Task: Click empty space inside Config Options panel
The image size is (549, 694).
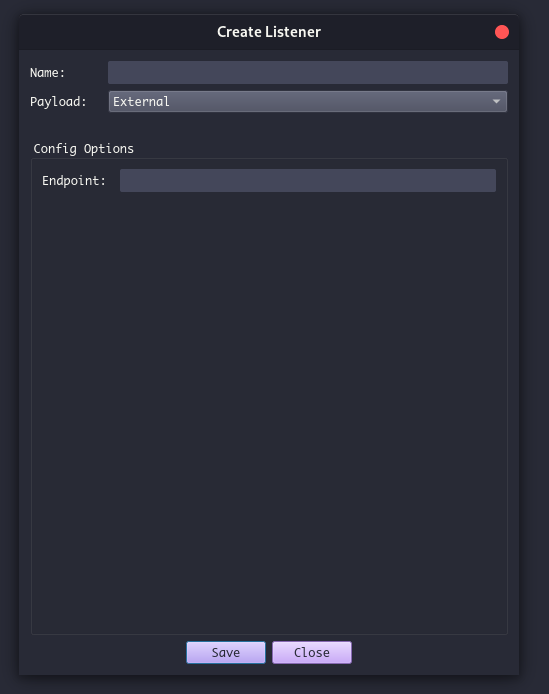Action: tap(269, 412)
